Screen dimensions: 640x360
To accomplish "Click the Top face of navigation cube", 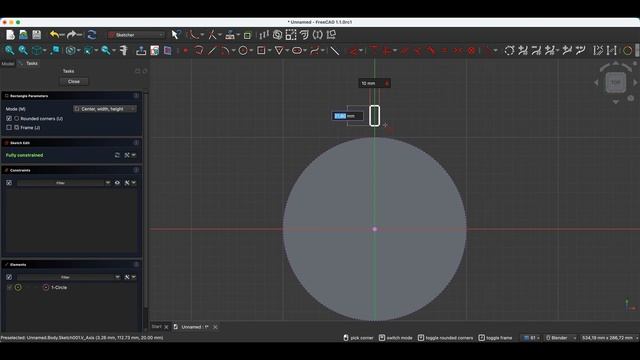I will (x=616, y=82).
